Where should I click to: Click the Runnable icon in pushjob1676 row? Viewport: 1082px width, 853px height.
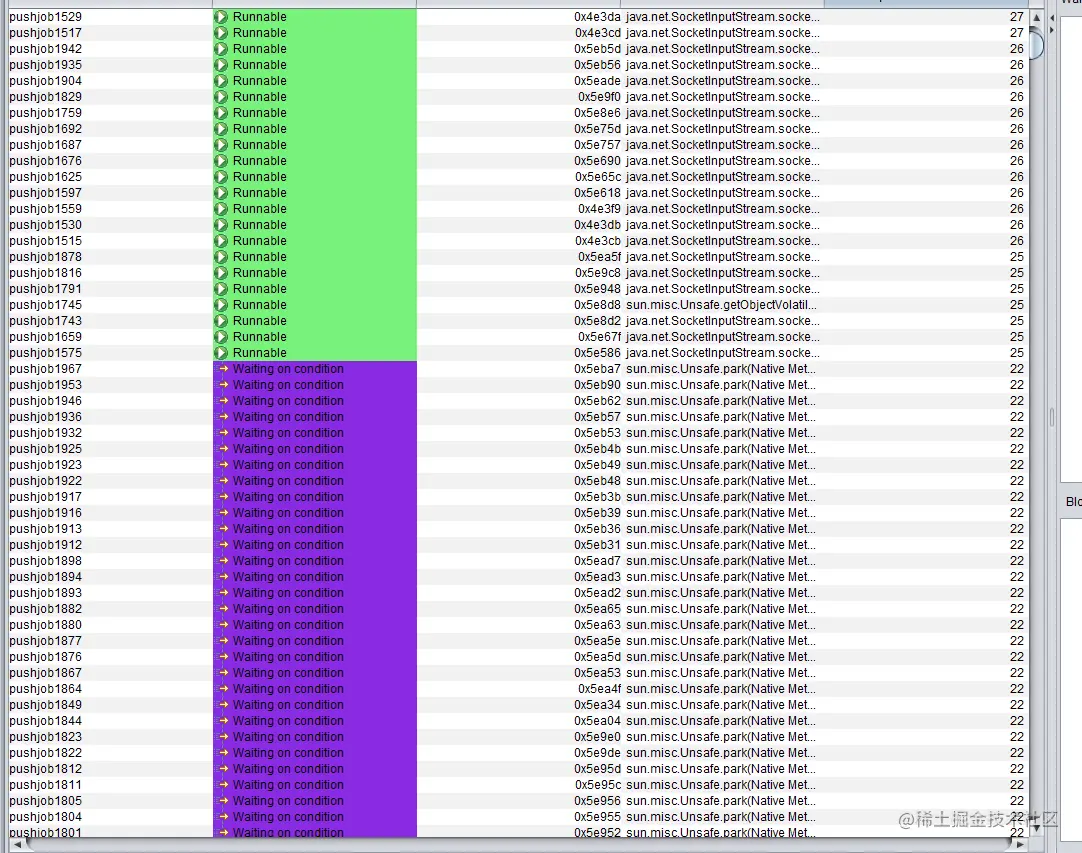221,161
